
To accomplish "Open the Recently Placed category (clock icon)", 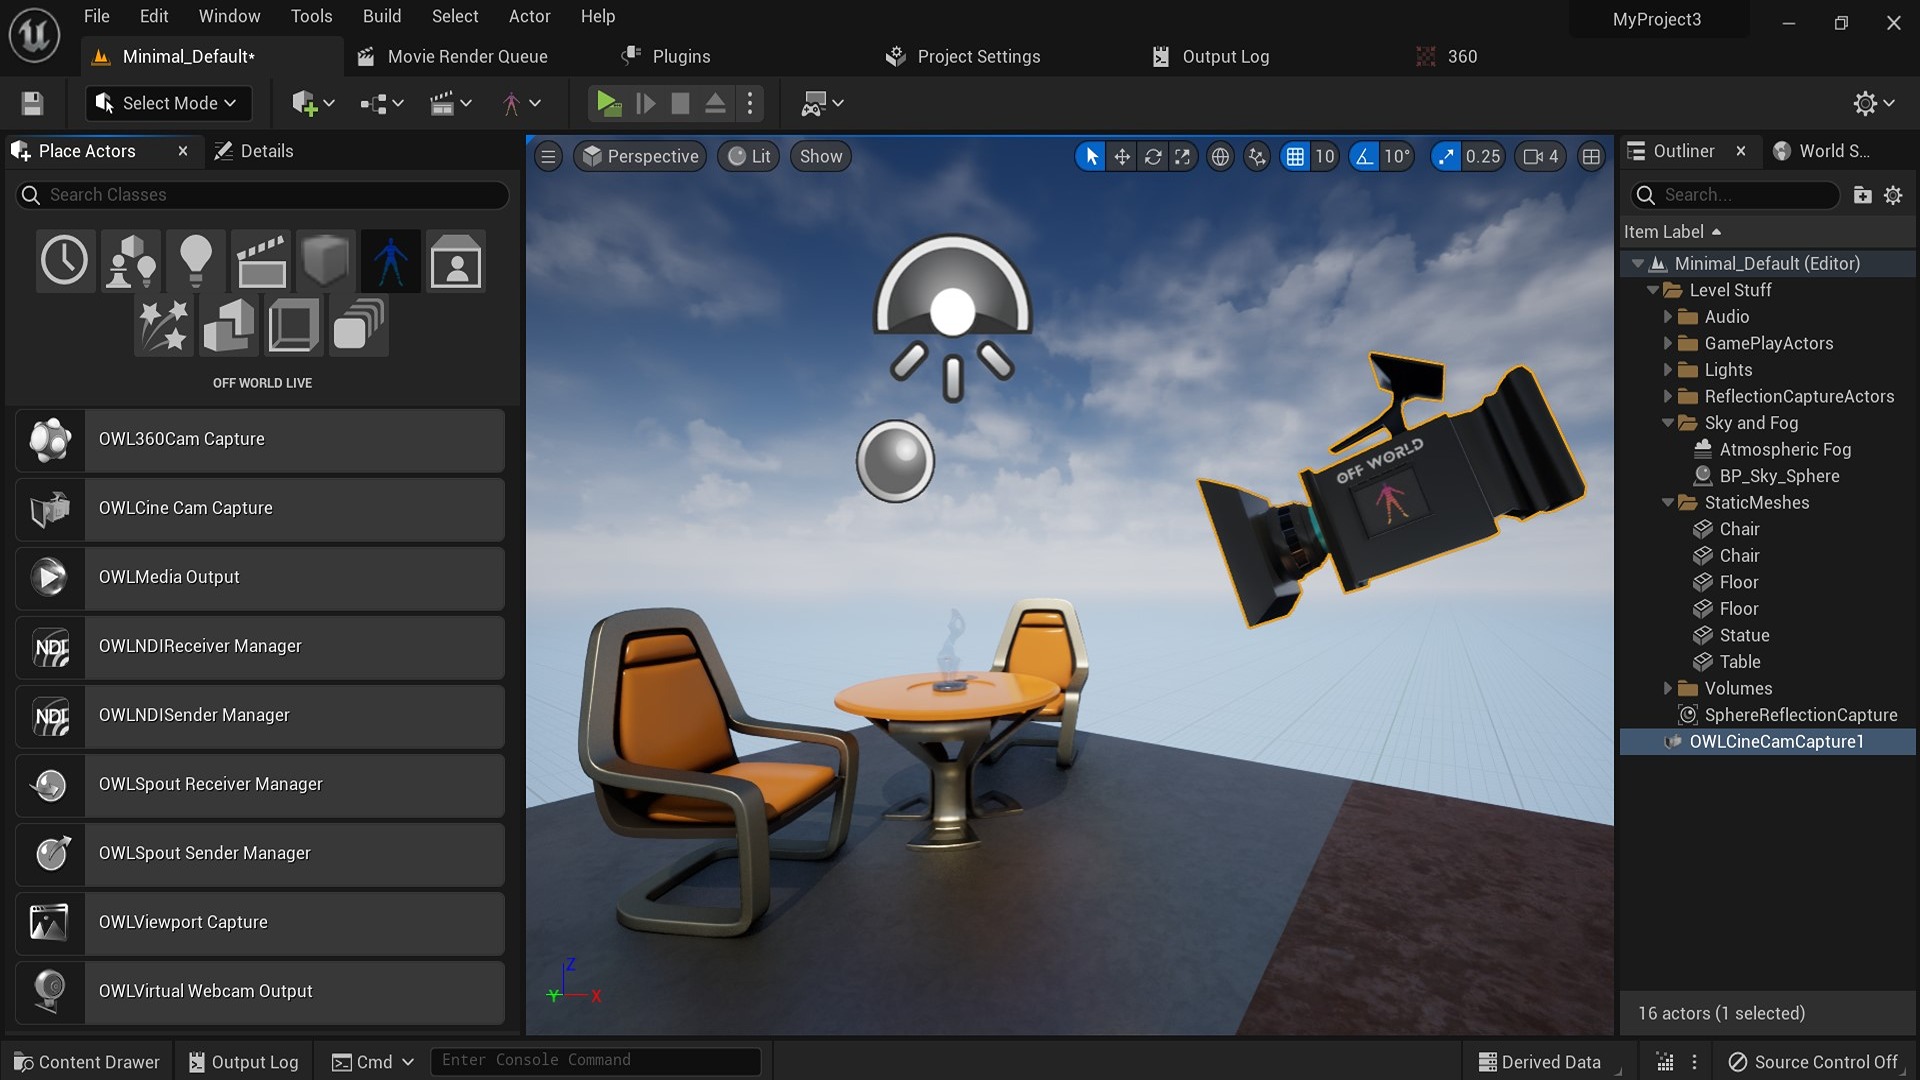I will [64, 260].
